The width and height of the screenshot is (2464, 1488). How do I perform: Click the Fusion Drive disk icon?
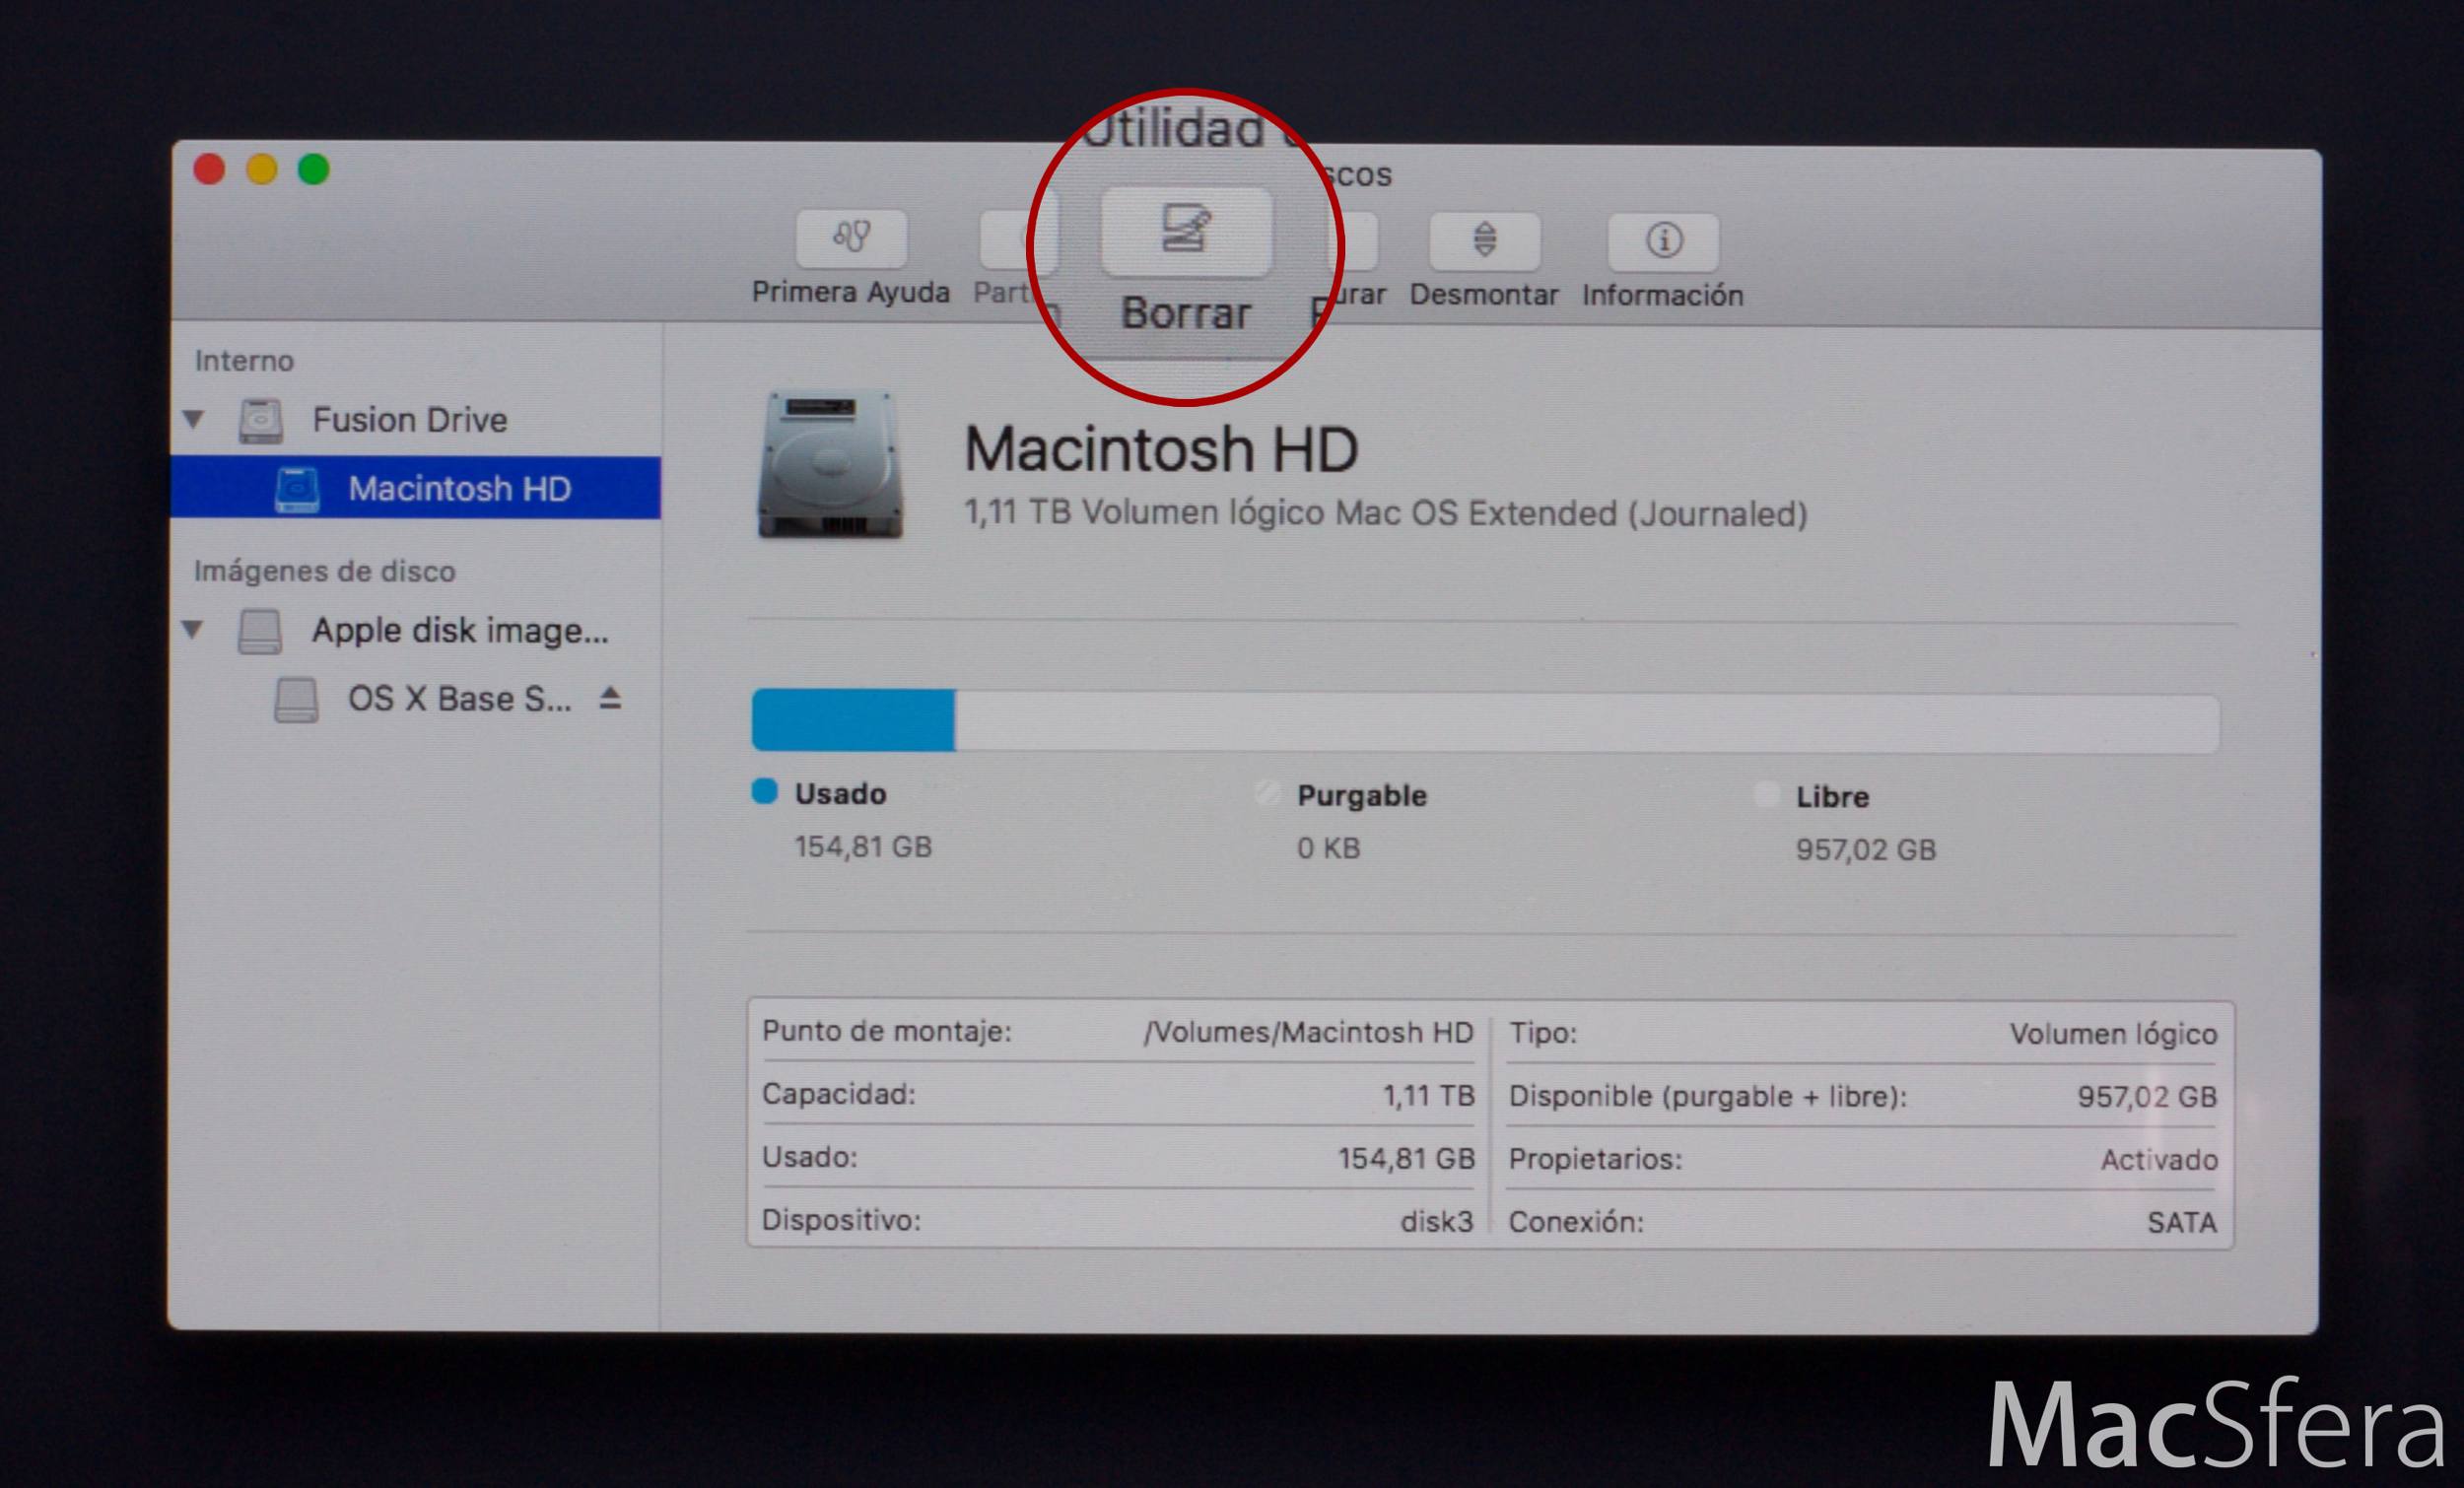coord(260,420)
